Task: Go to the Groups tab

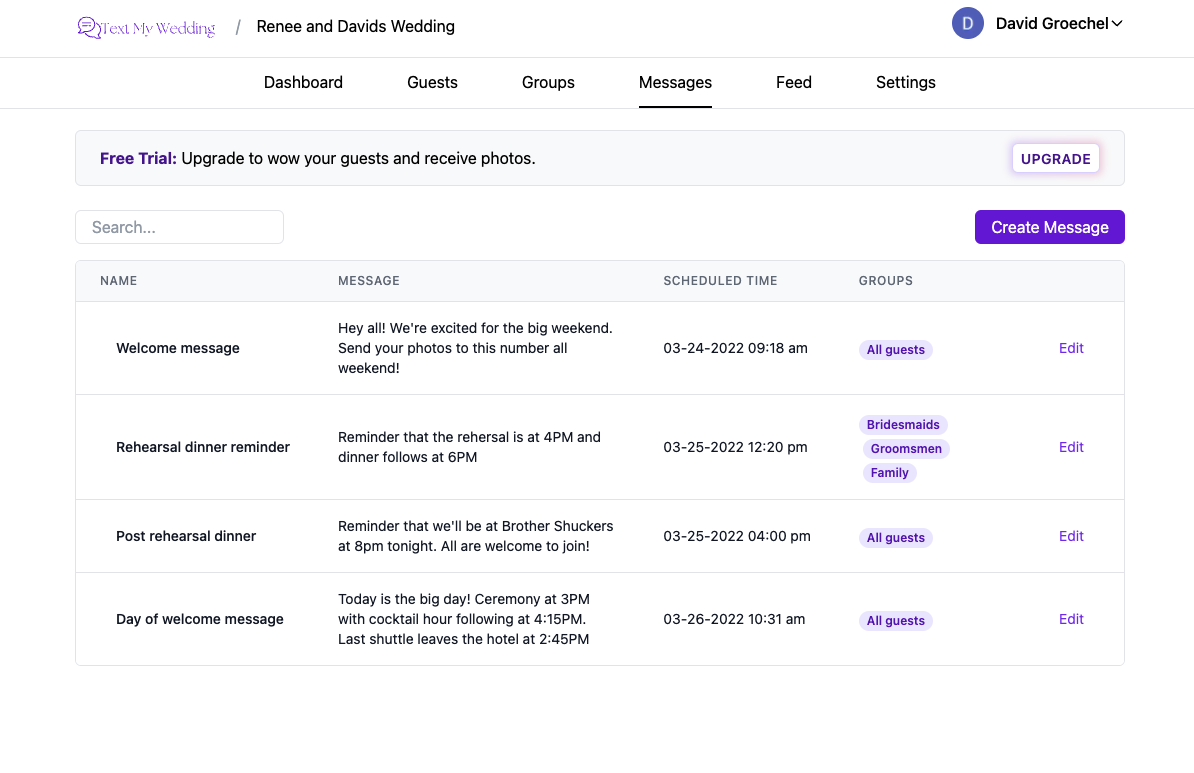Action: (548, 83)
